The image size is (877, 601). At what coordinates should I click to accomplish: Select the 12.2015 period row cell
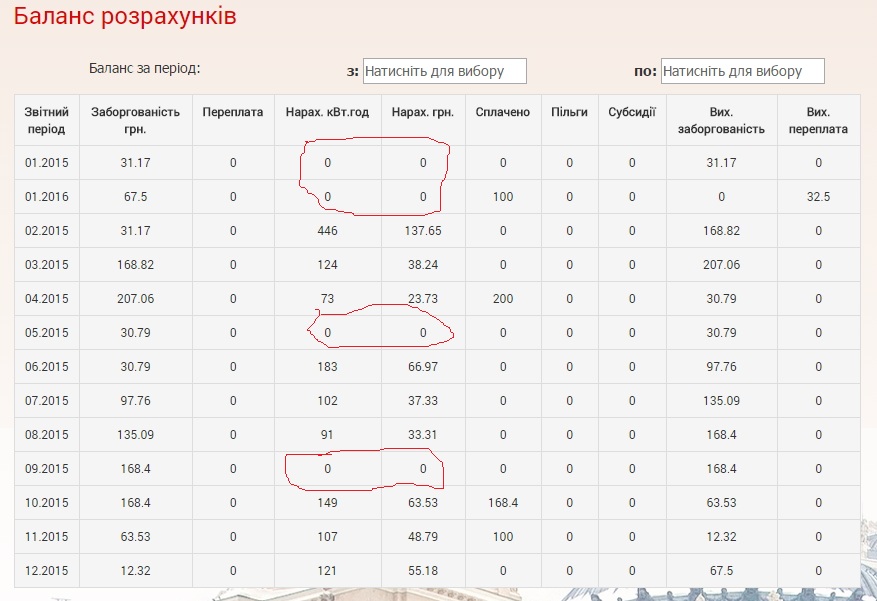46,571
